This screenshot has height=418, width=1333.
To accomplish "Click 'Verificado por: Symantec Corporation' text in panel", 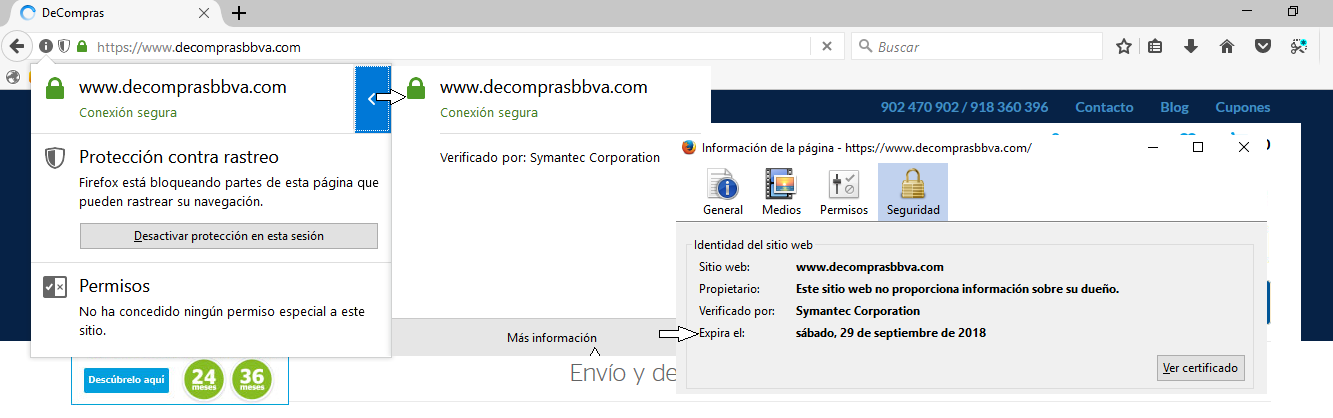I will pyautogui.click(x=550, y=157).
